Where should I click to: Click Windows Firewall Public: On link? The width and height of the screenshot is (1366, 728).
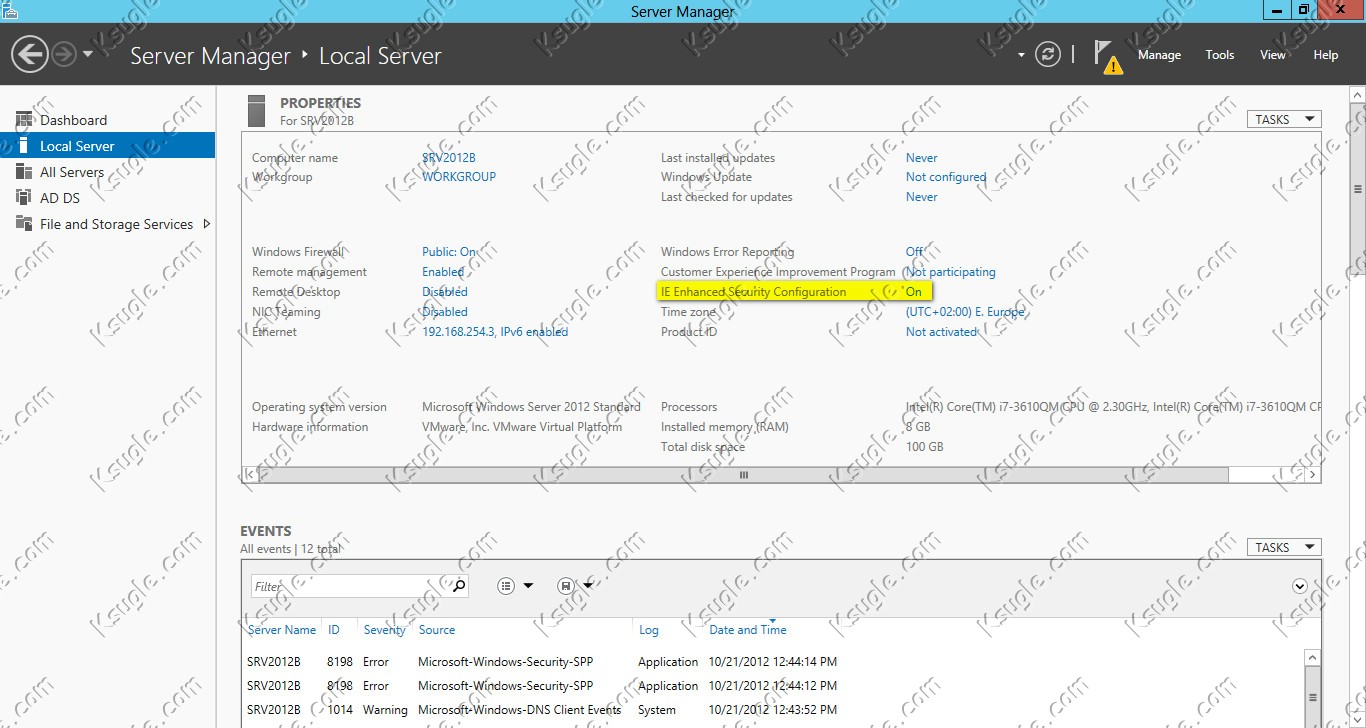pyautogui.click(x=449, y=252)
